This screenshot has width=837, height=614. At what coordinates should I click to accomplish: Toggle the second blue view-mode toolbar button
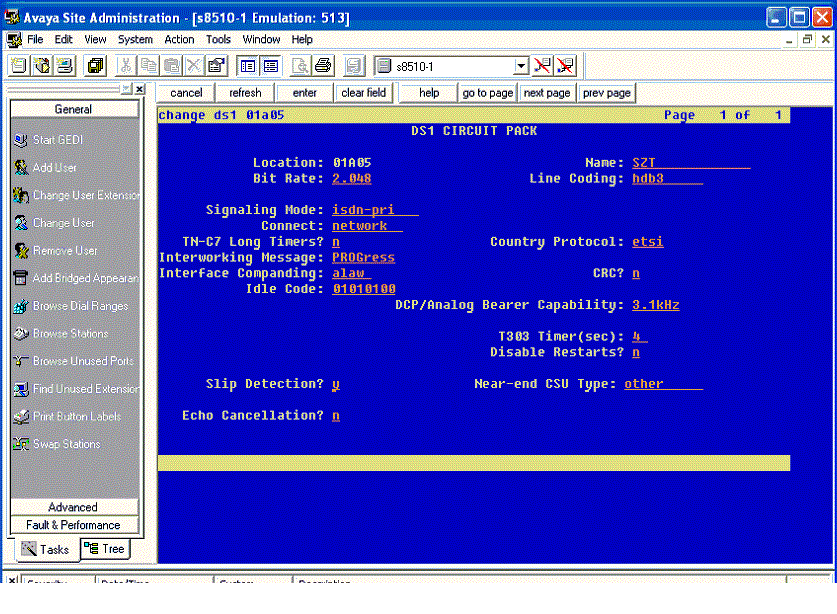coord(271,66)
